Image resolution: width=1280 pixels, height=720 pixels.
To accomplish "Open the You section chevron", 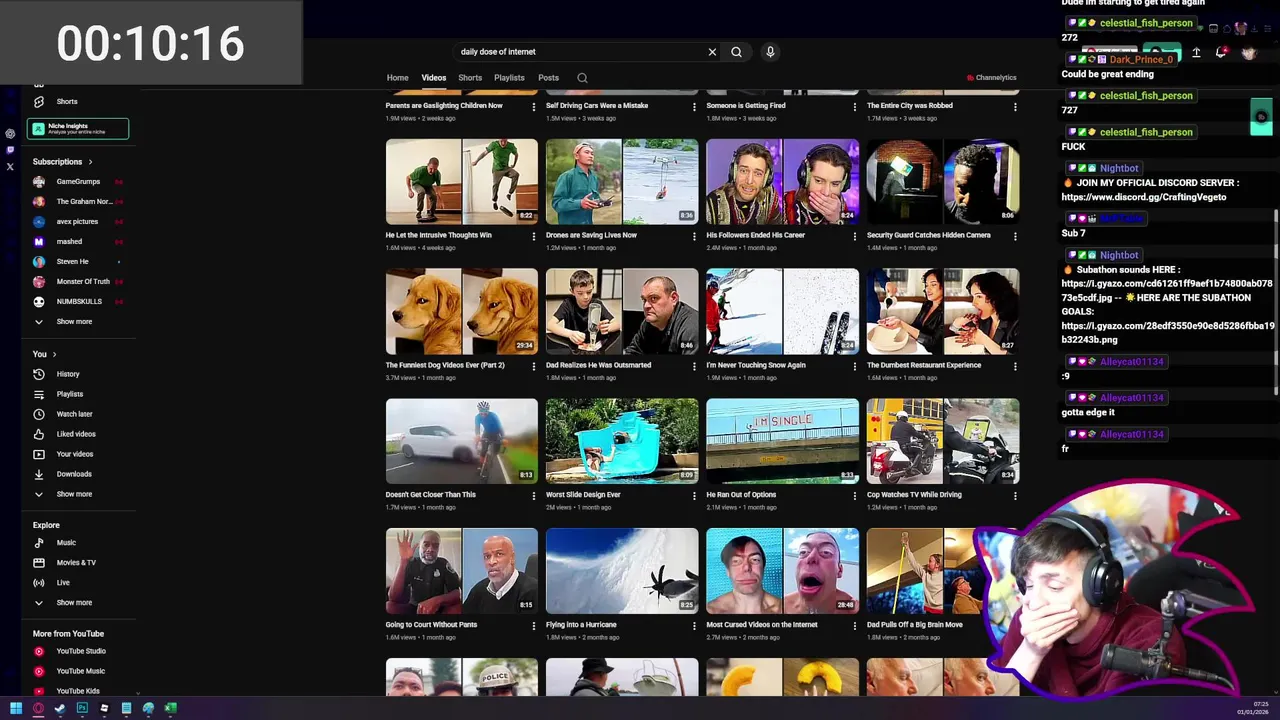I will click(54, 354).
